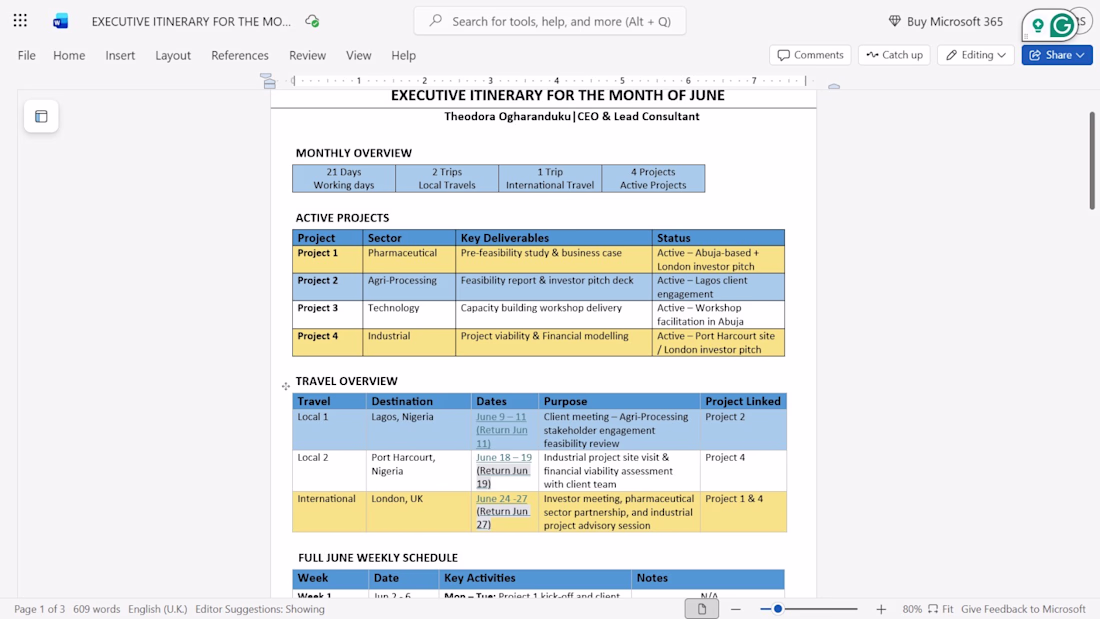Open the Share dropdown

click(1057, 55)
